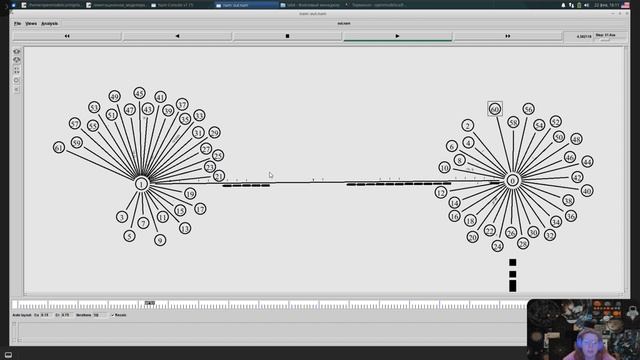The width and height of the screenshot is (640, 360).
Task: Select node 21
Action: [x=219, y=176]
